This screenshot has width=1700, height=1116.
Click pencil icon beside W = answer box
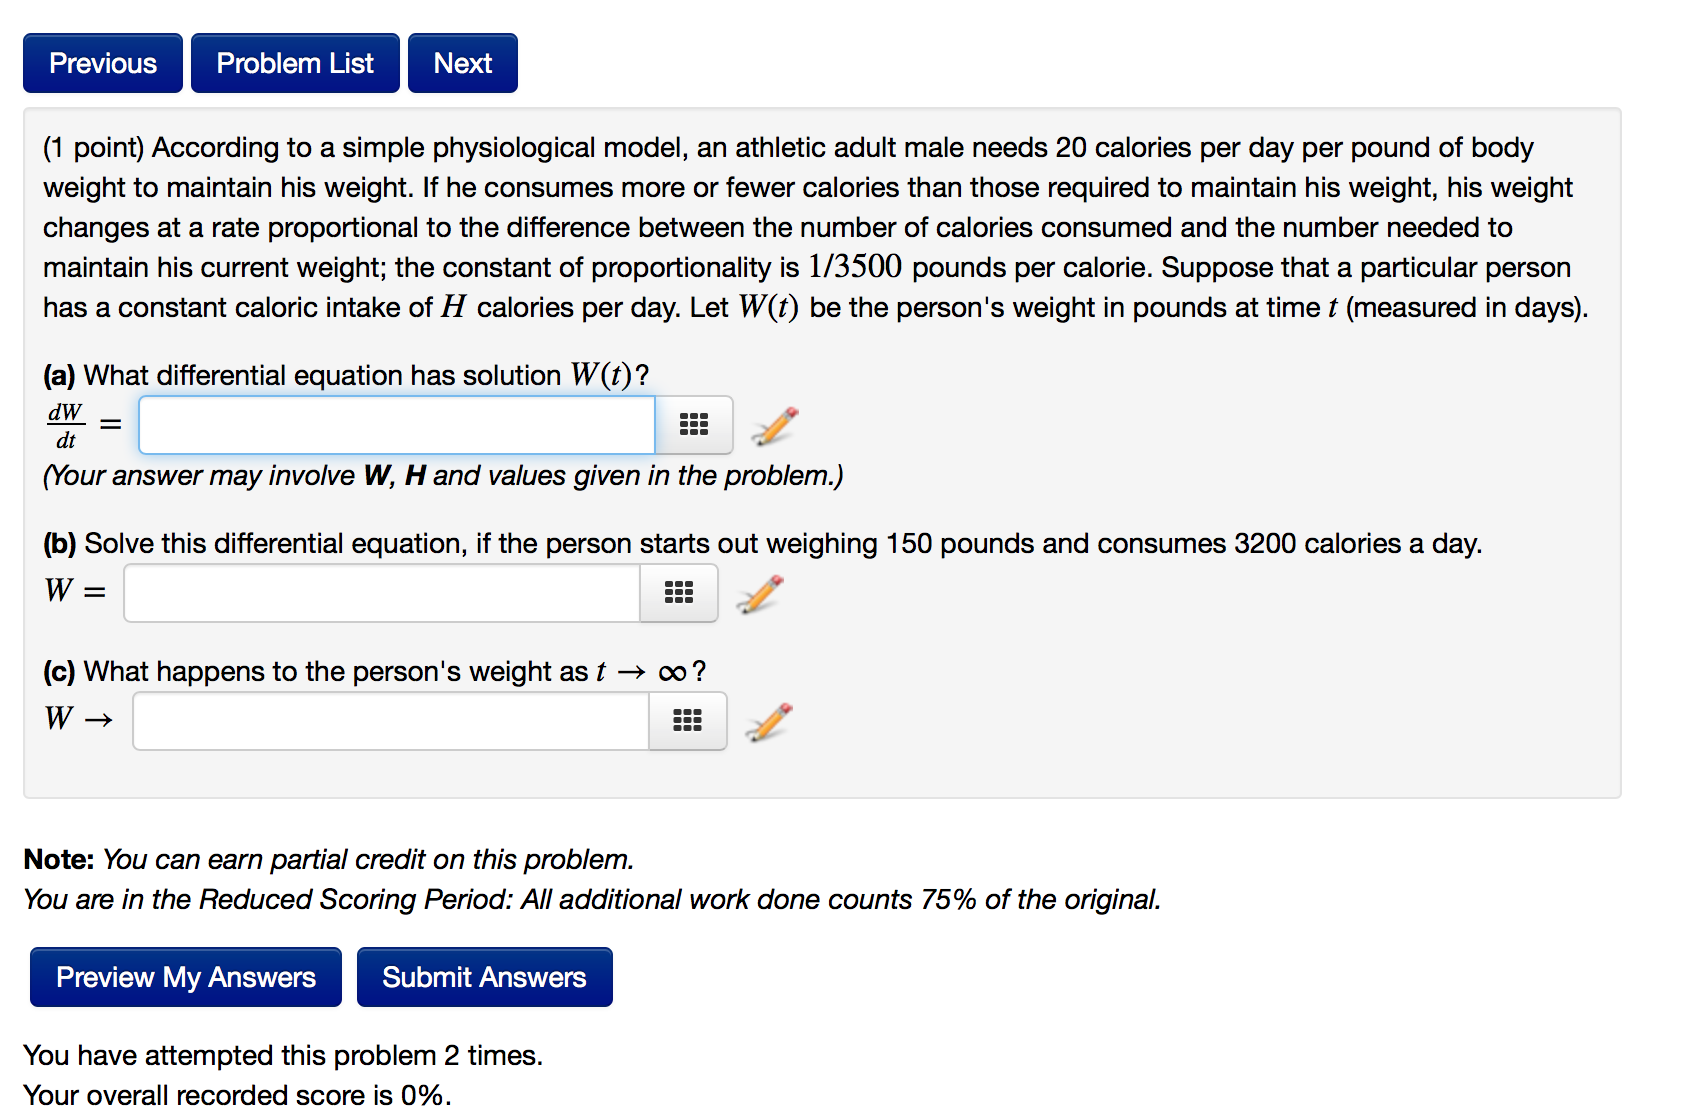(x=760, y=593)
